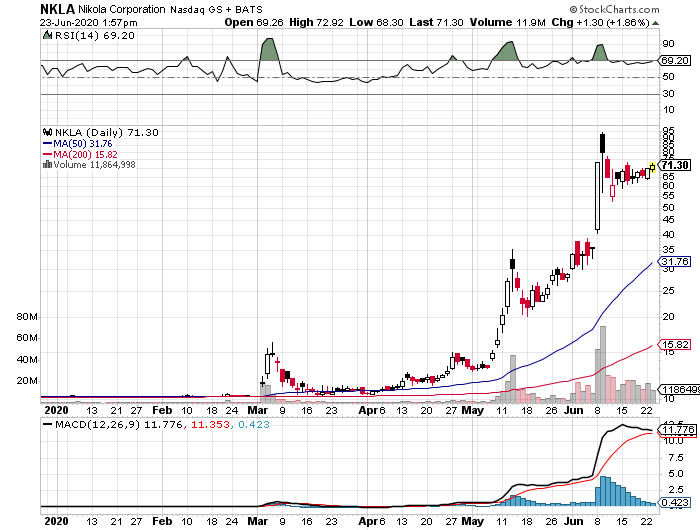700x530 pixels.
Task: Click the Last 71.30 header value
Action: click(x=436, y=22)
